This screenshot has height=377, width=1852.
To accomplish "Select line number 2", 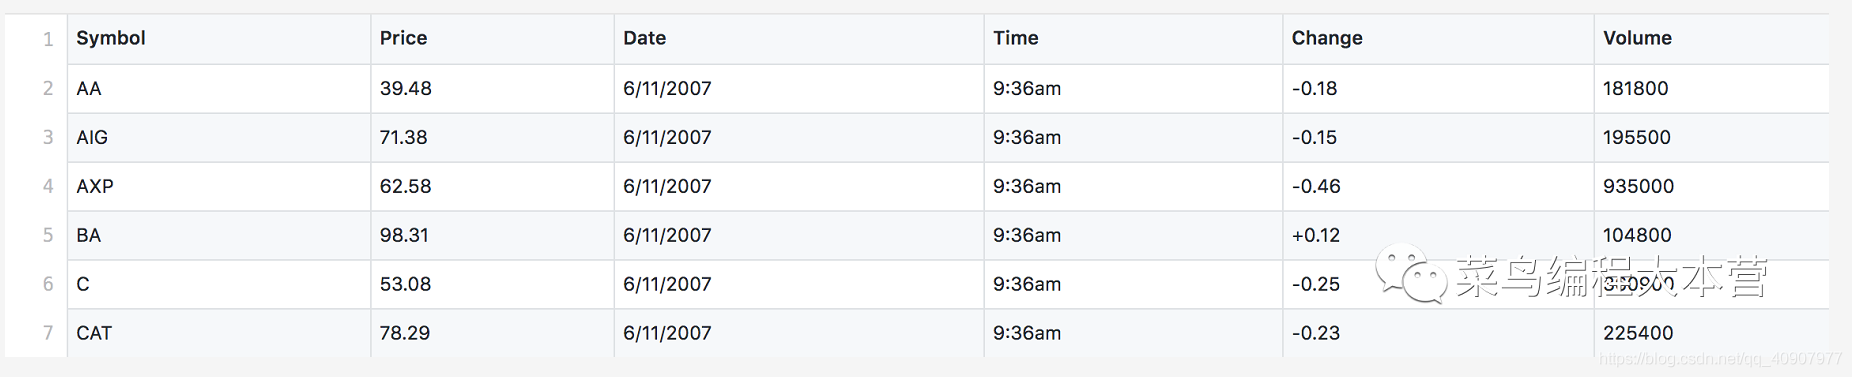I will click(47, 88).
